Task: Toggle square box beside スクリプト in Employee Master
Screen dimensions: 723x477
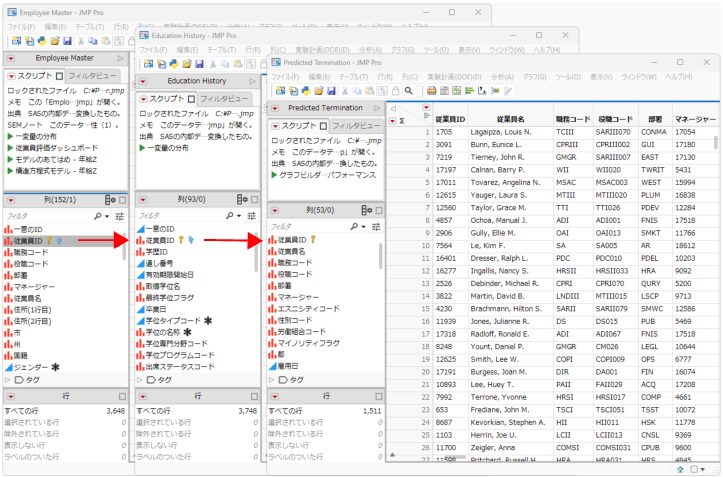Action: 59,76
